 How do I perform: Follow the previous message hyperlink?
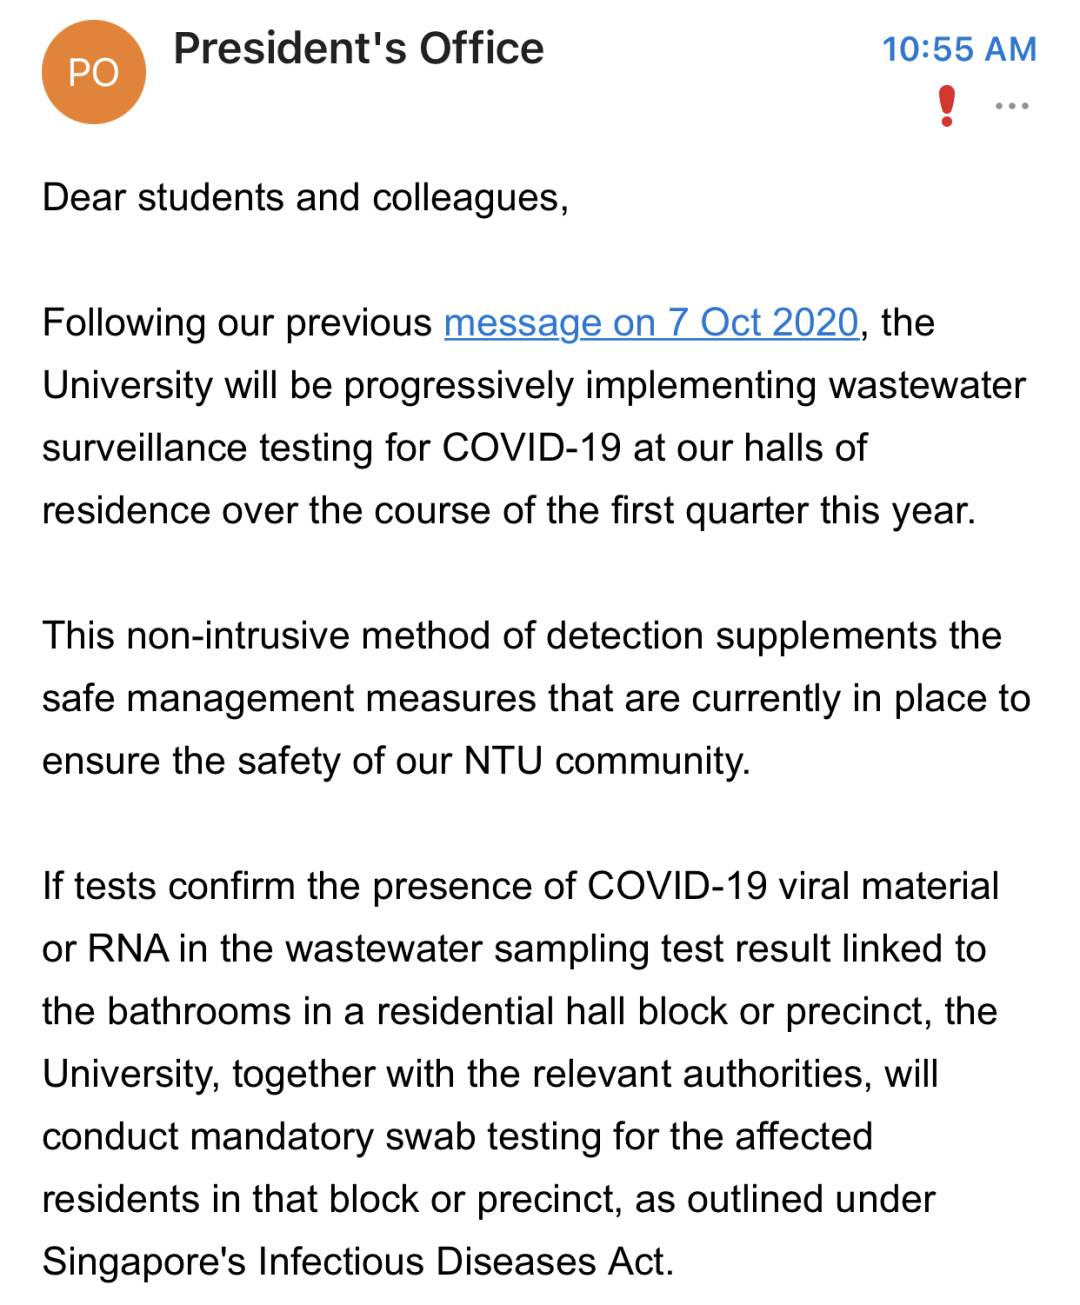click(652, 322)
